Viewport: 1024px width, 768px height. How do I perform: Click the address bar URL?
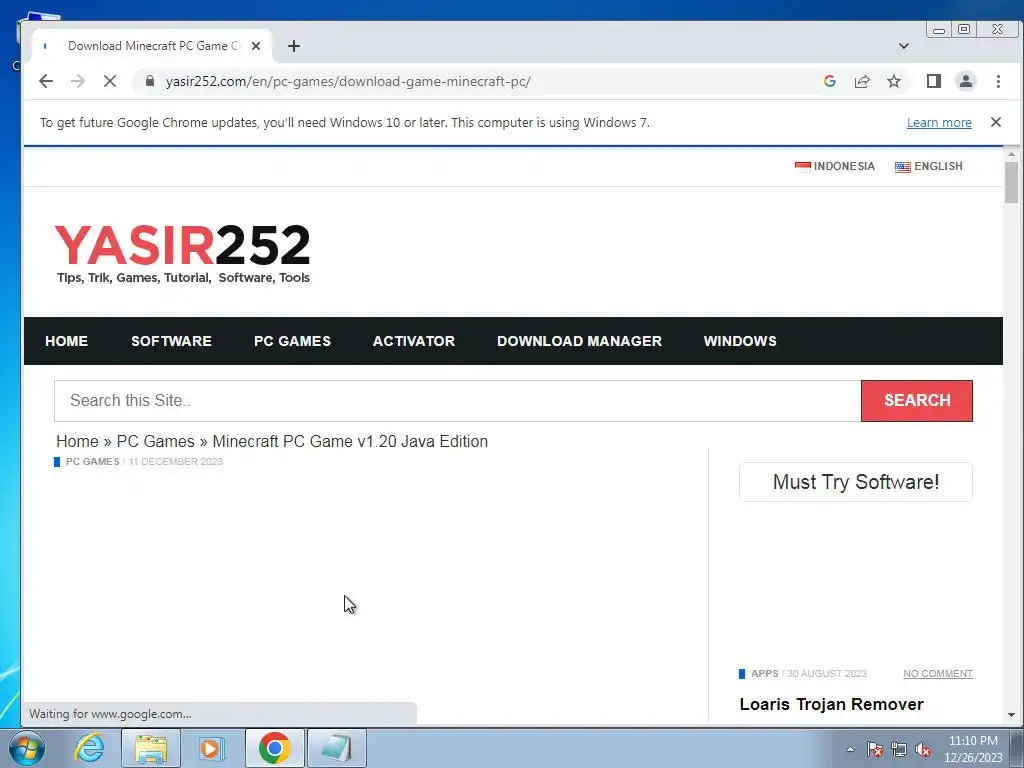[348, 81]
